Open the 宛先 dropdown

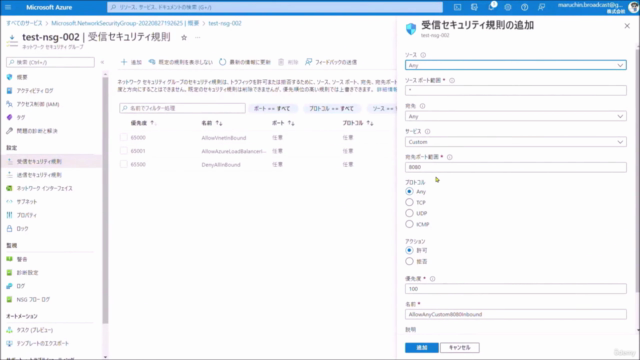(516, 116)
